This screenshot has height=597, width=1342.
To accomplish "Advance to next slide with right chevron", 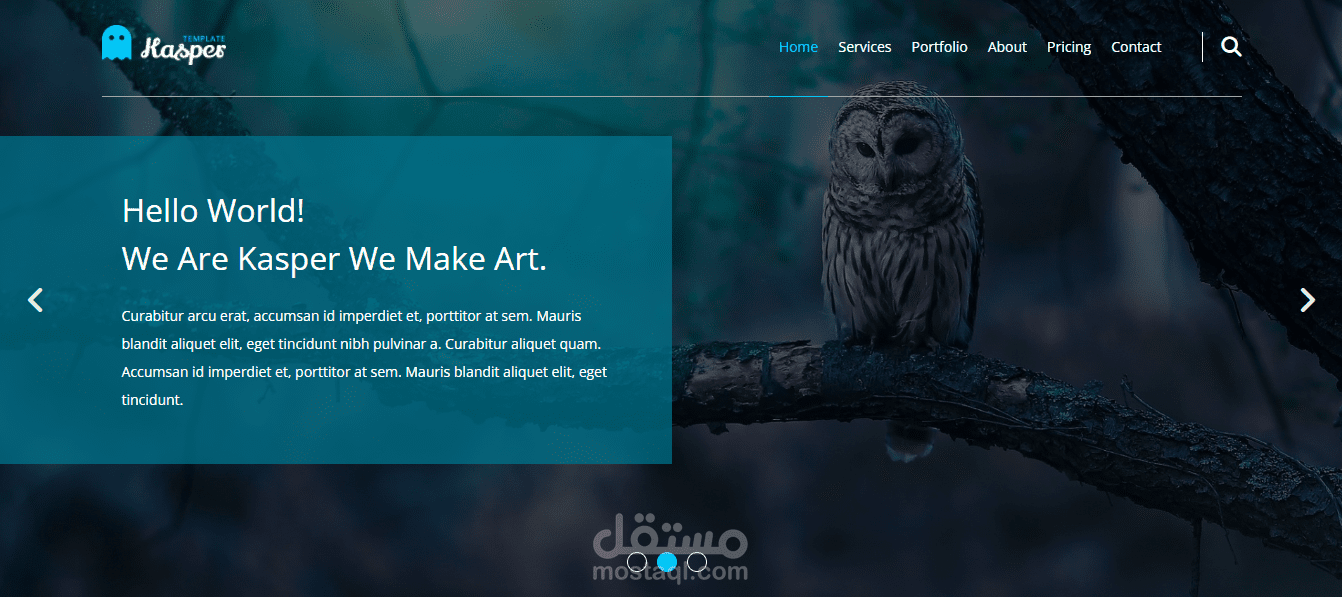I will point(1307,300).
